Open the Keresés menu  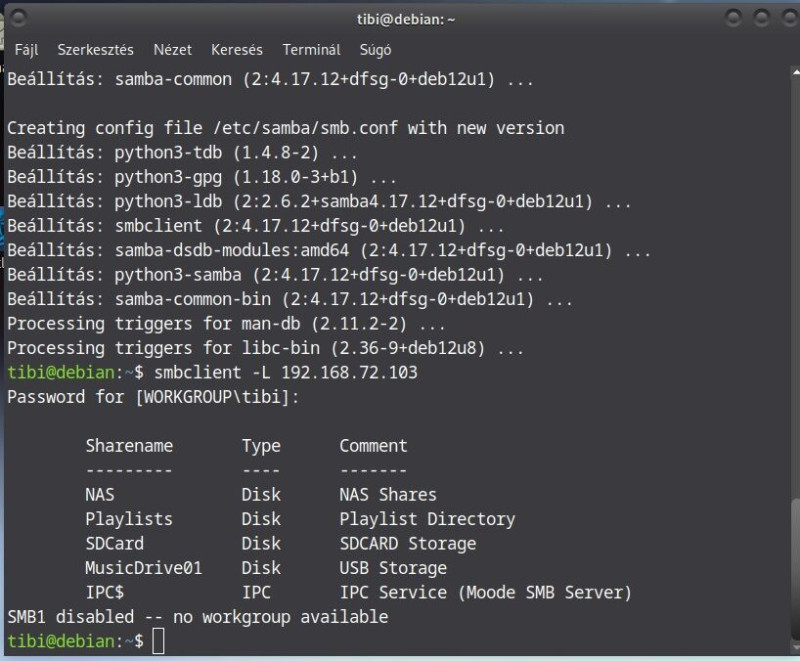pos(237,50)
